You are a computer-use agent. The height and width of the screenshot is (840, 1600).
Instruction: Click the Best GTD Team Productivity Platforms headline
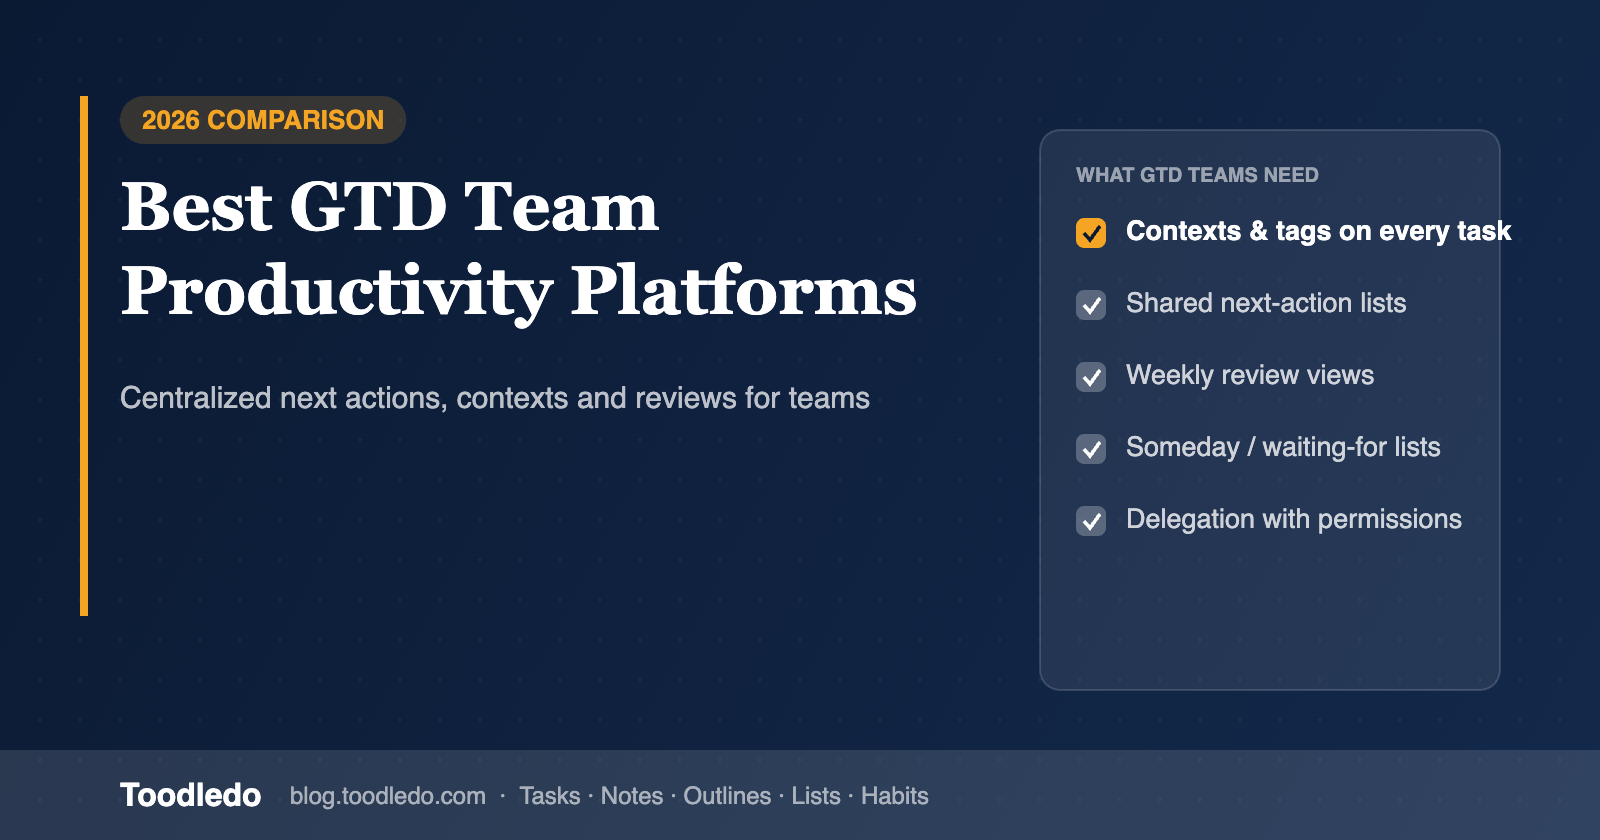519,250
